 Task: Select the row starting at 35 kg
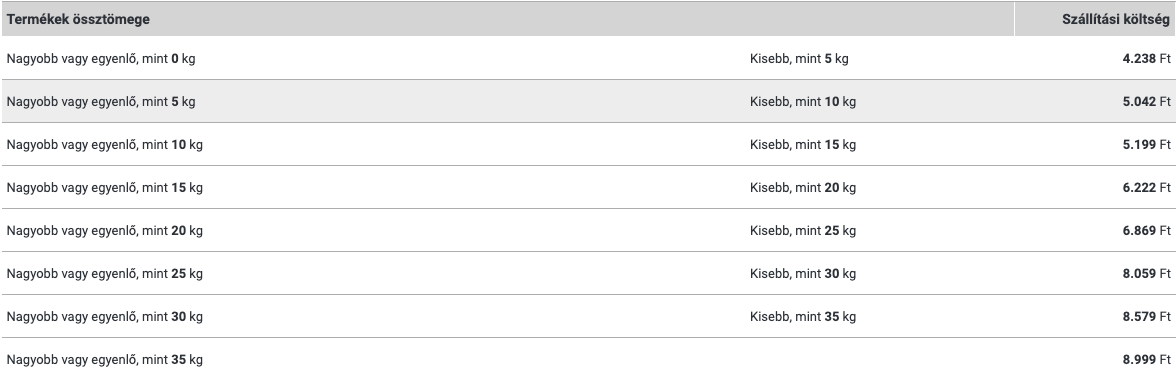[588, 358]
